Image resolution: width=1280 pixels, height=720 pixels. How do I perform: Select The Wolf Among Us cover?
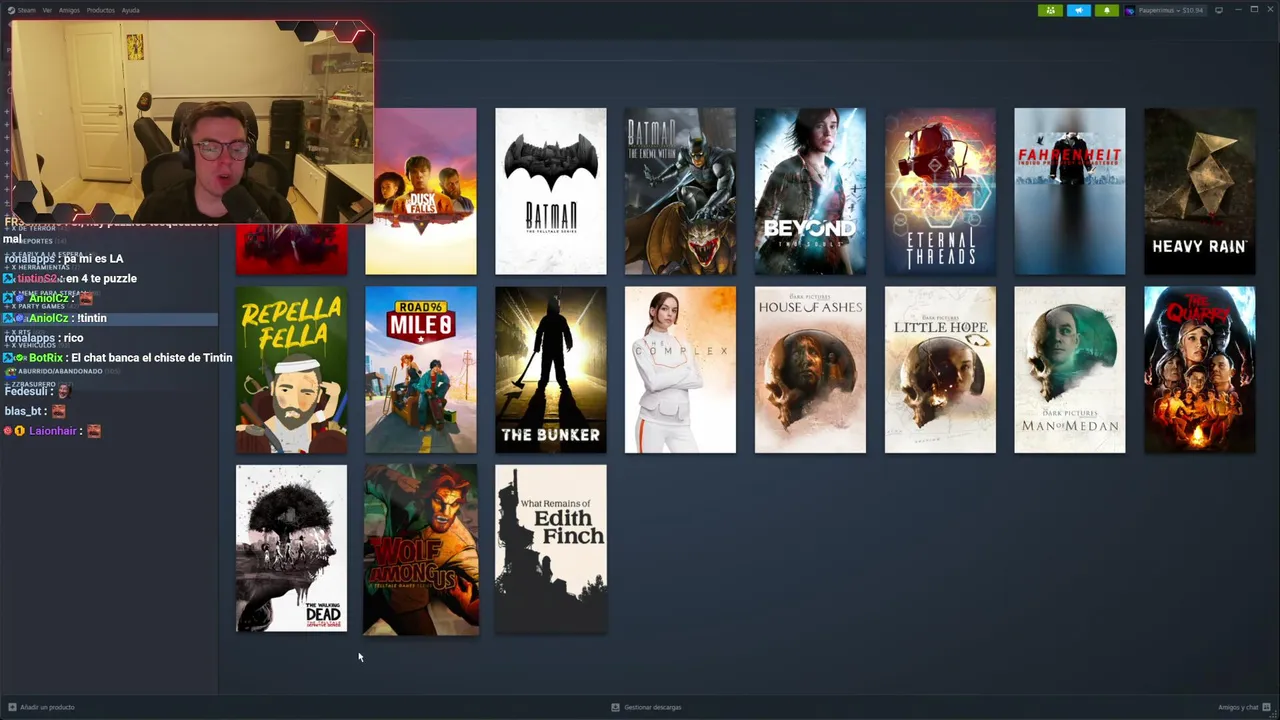coord(421,549)
